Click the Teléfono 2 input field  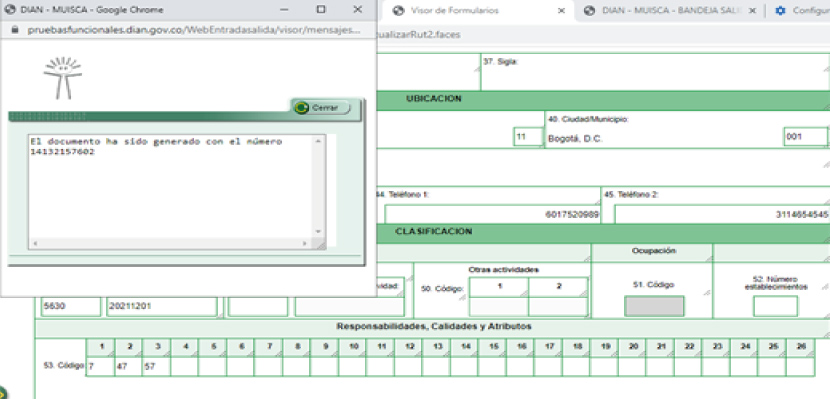tap(722, 214)
